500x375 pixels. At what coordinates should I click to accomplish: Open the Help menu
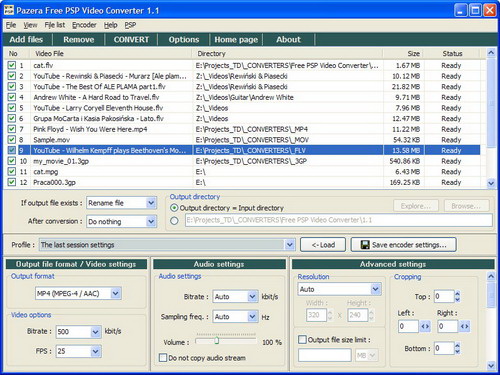(110, 25)
